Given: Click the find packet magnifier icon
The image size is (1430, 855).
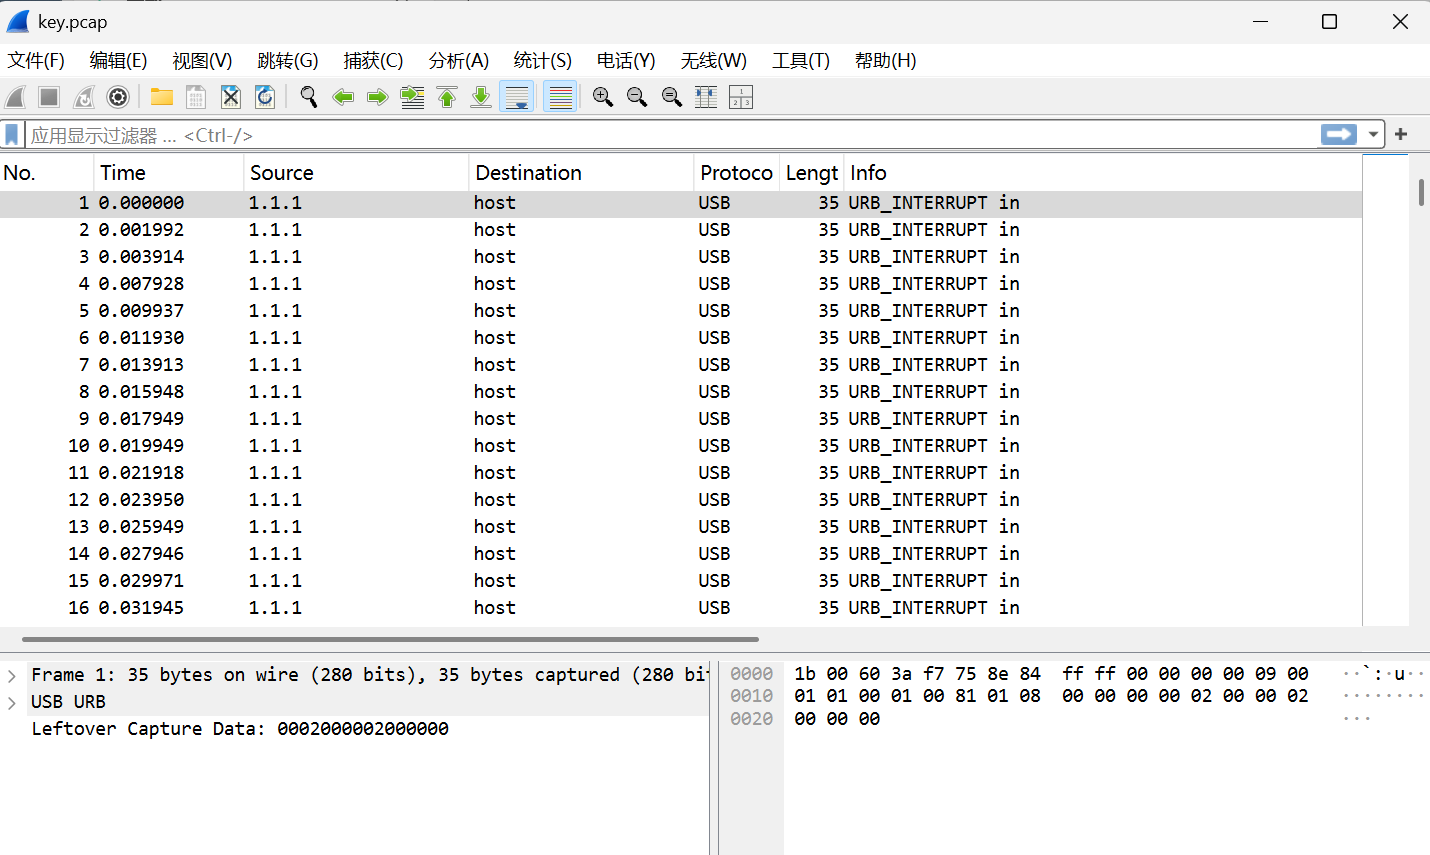Looking at the screenshot, I should (309, 97).
